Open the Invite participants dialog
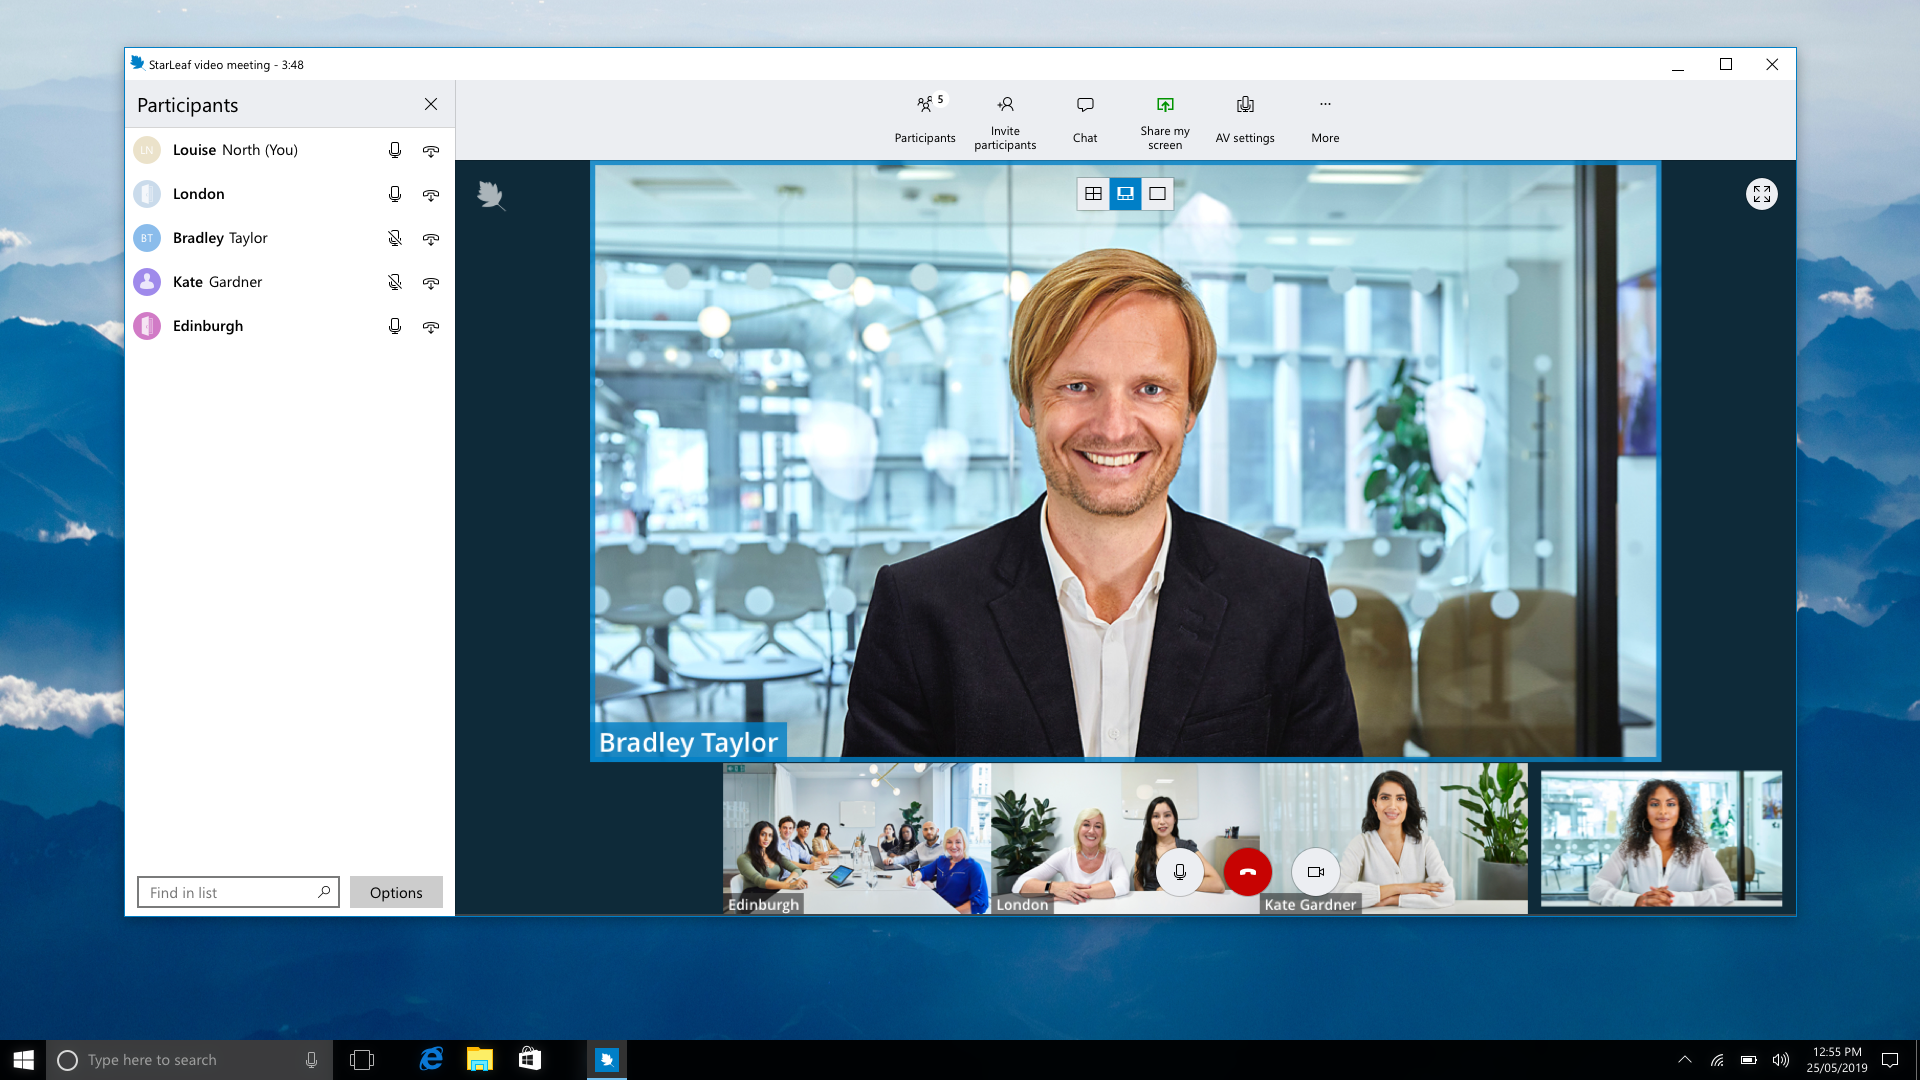This screenshot has height=1080, width=1920. 1005,120
